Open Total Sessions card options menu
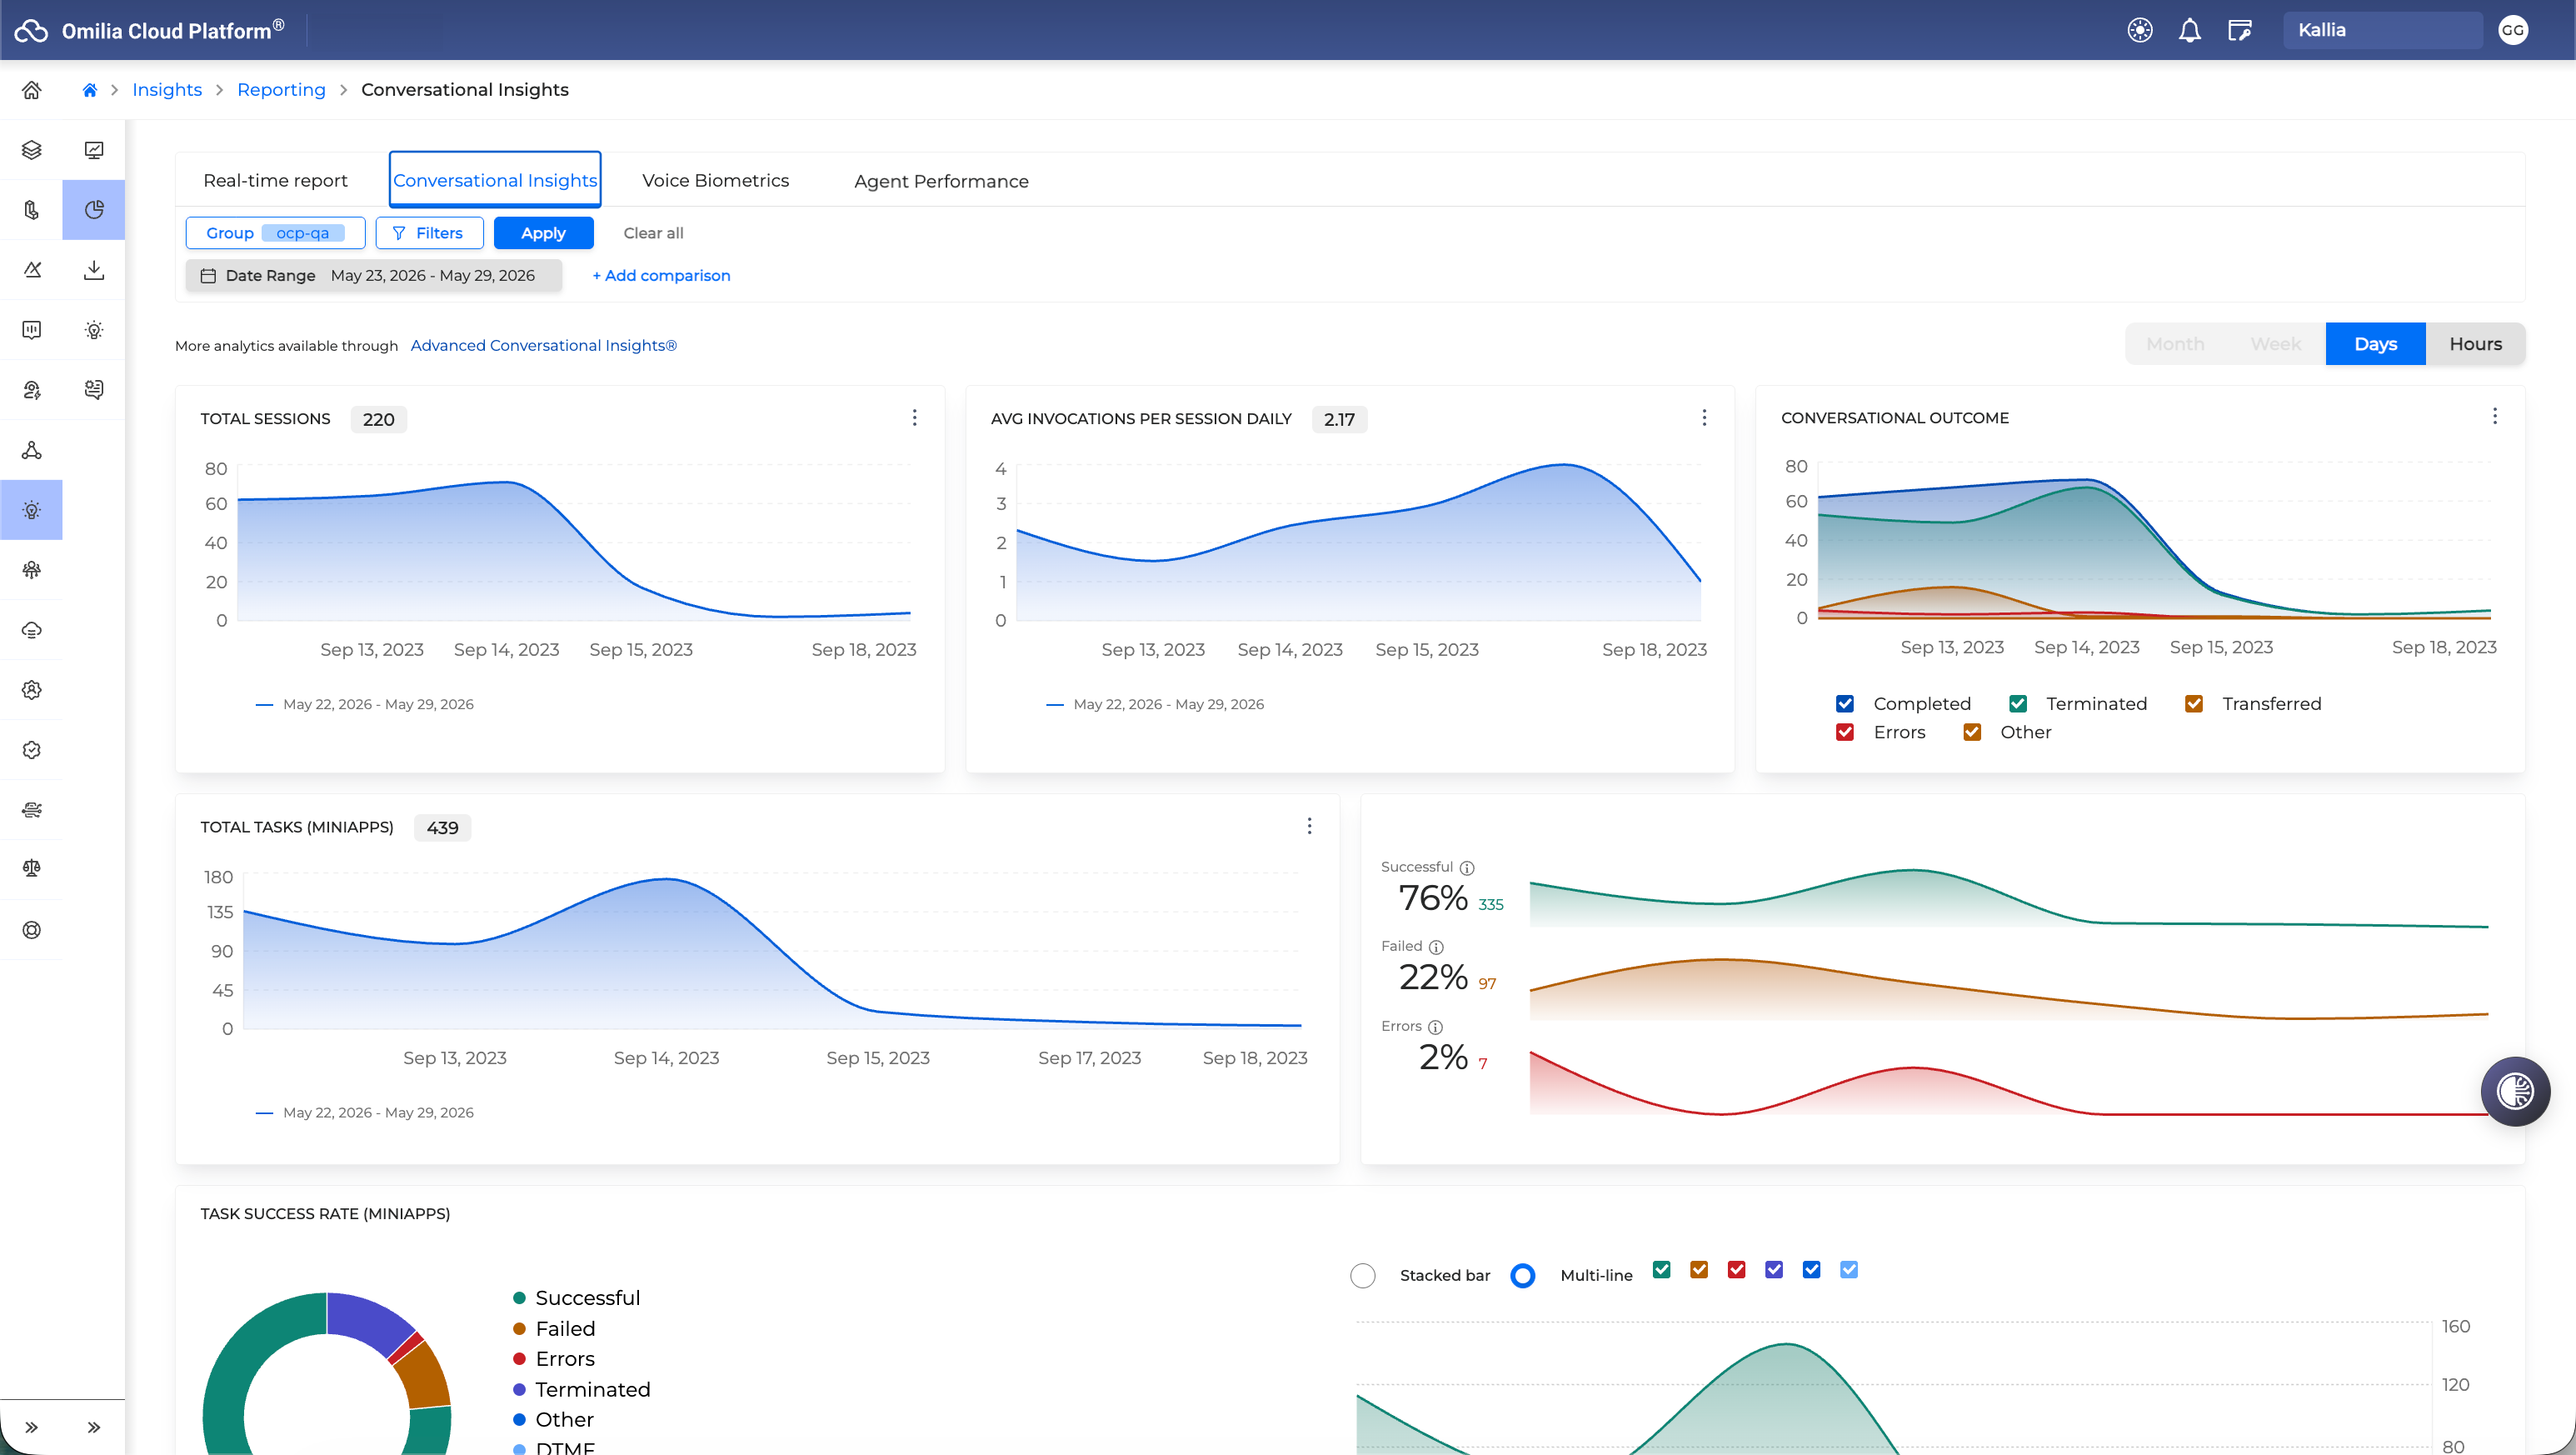 coord(914,418)
